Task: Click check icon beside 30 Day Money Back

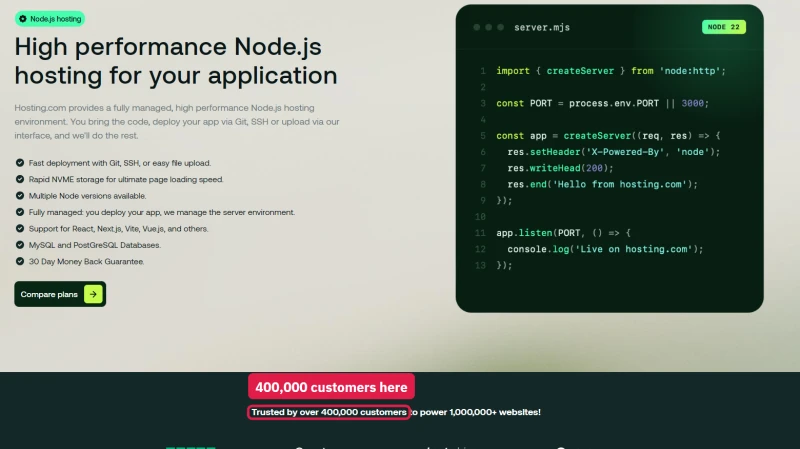Action: pos(20,261)
